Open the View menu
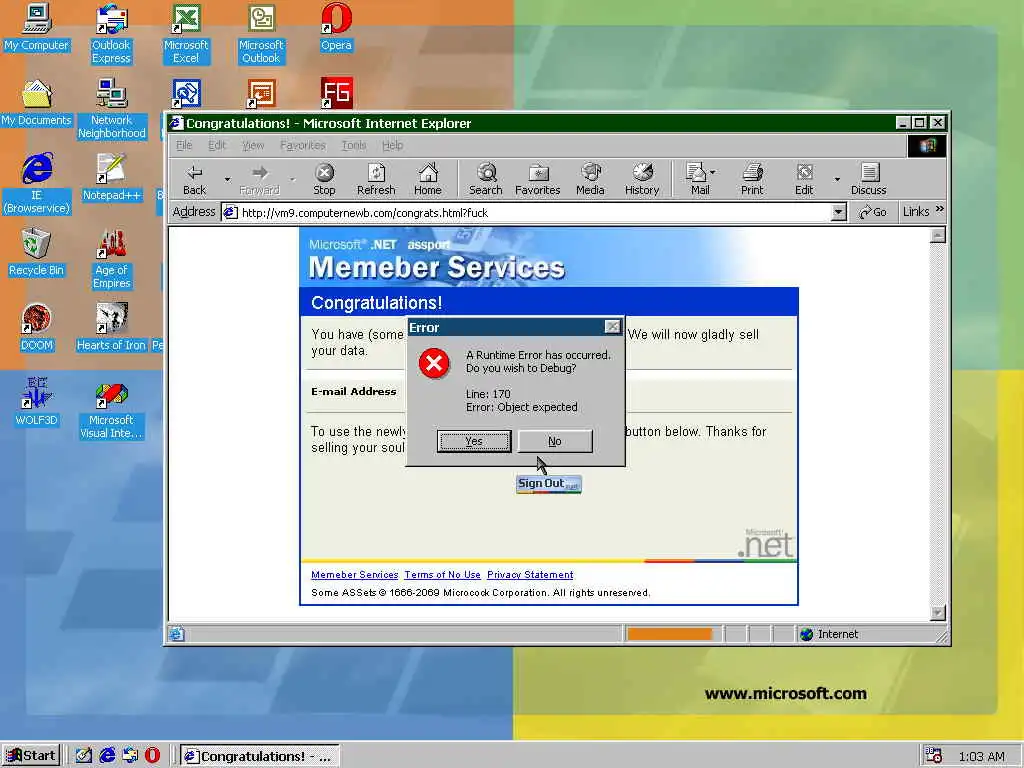 point(253,145)
